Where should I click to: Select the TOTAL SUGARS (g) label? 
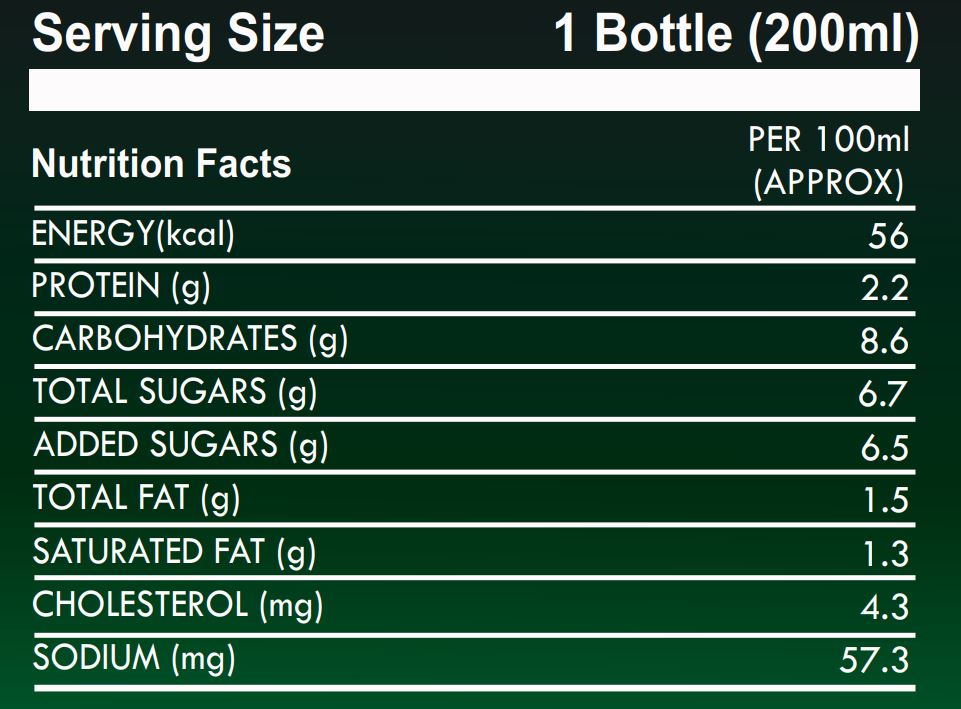pyautogui.click(x=175, y=392)
